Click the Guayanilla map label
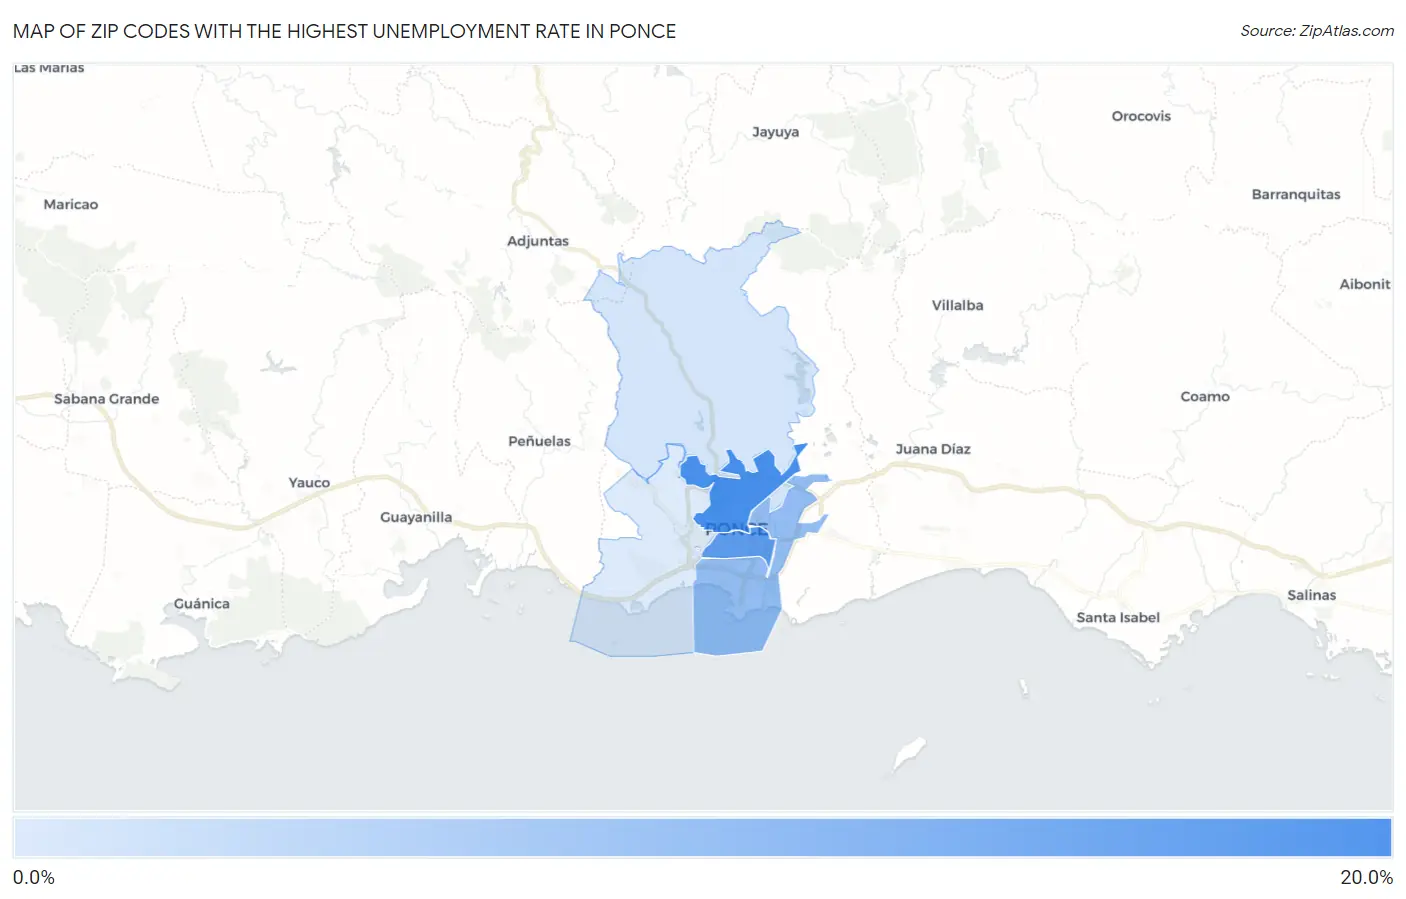The height and width of the screenshot is (899, 1406). (x=416, y=517)
